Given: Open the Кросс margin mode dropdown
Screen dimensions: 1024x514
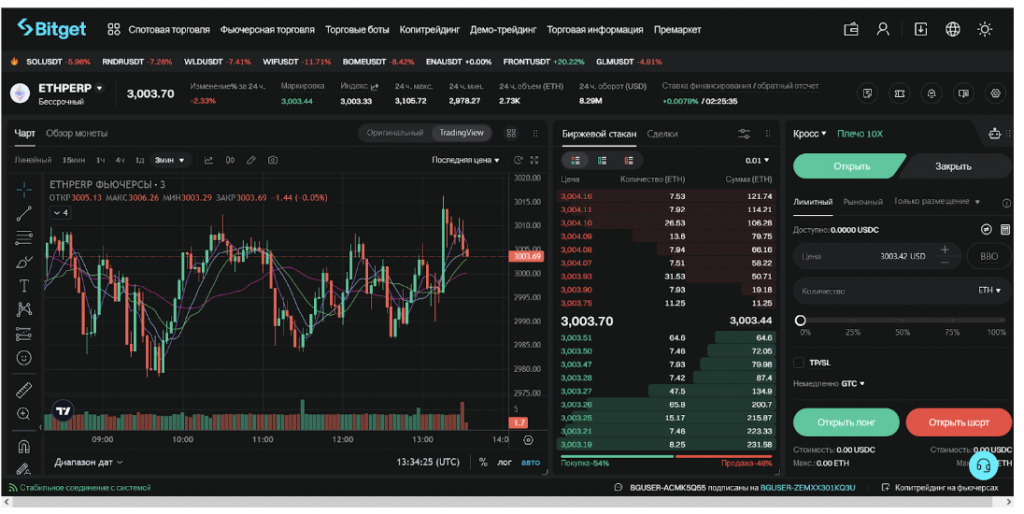Looking at the screenshot, I should [809, 134].
